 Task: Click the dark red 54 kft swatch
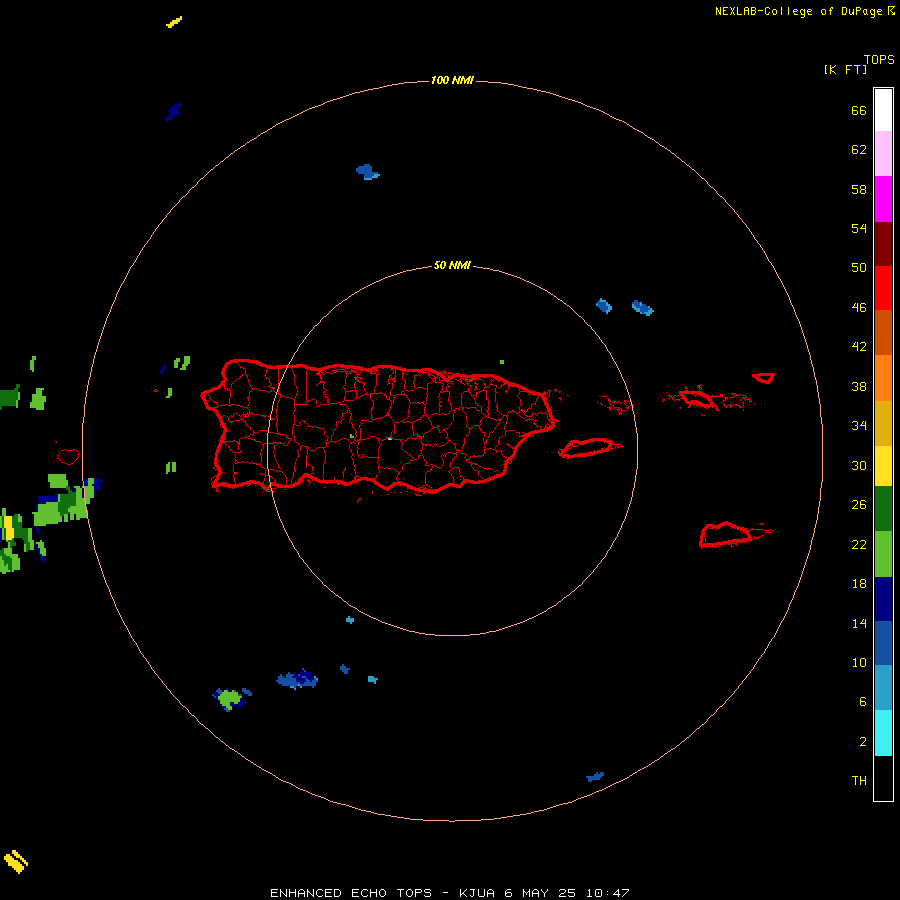[883, 243]
